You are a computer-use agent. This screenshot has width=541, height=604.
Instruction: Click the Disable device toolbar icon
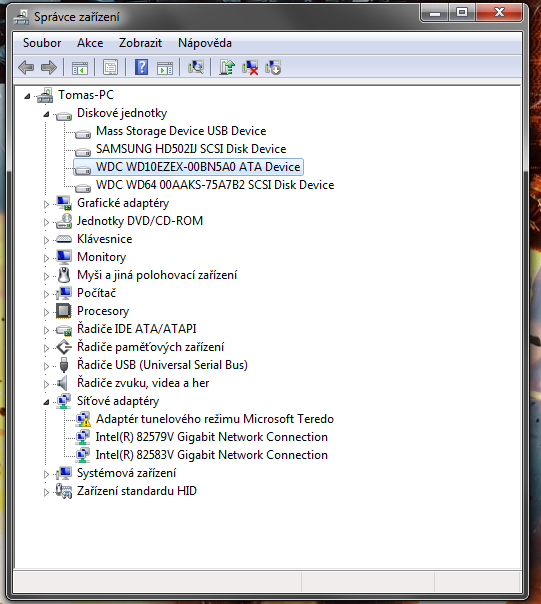[x=273, y=68]
